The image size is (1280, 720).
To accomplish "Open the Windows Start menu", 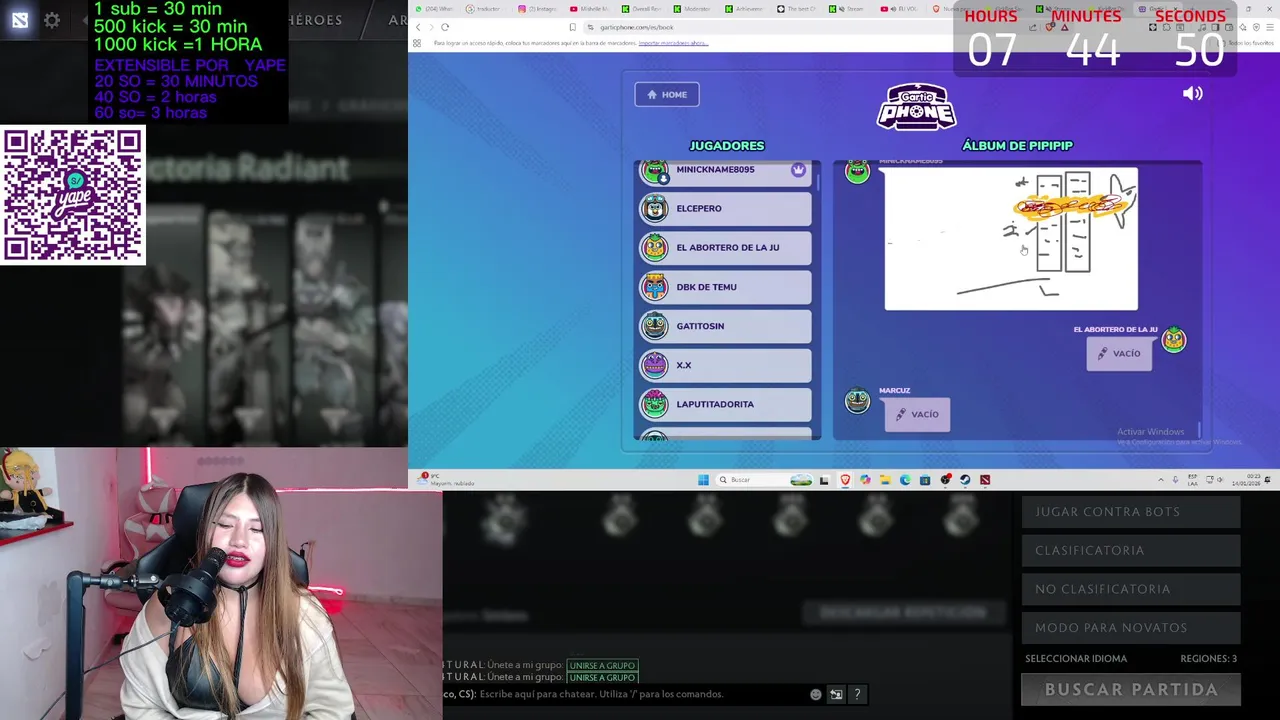I will [x=703, y=480].
